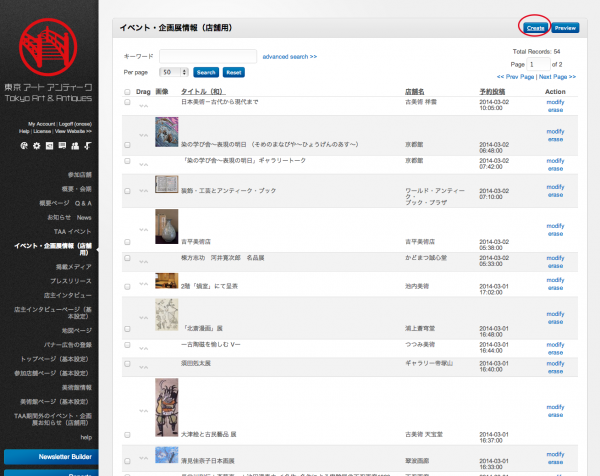Click the first dashboard icon in sidebar toolbar
The image size is (600, 476).
pos(24,146)
